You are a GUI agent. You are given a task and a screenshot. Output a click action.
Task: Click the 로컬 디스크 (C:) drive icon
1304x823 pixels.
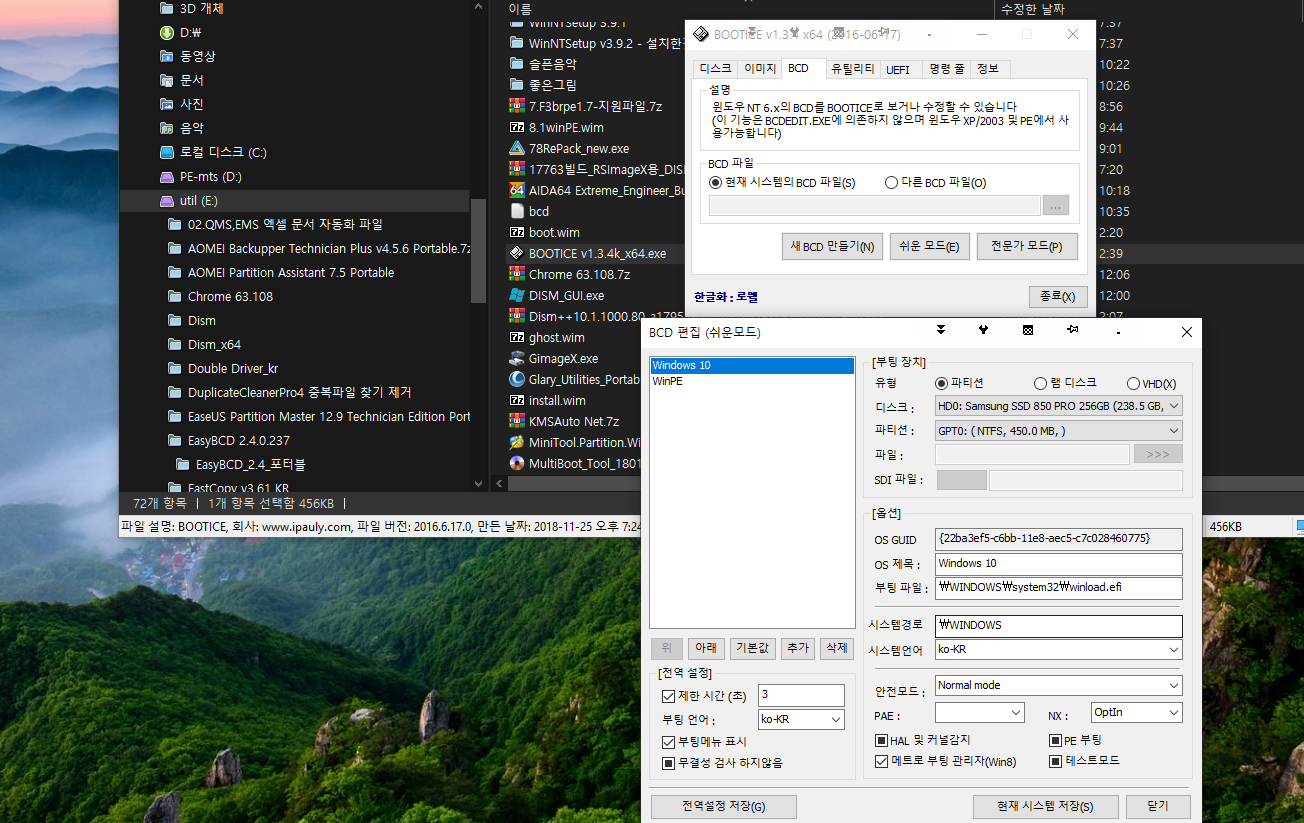167,152
